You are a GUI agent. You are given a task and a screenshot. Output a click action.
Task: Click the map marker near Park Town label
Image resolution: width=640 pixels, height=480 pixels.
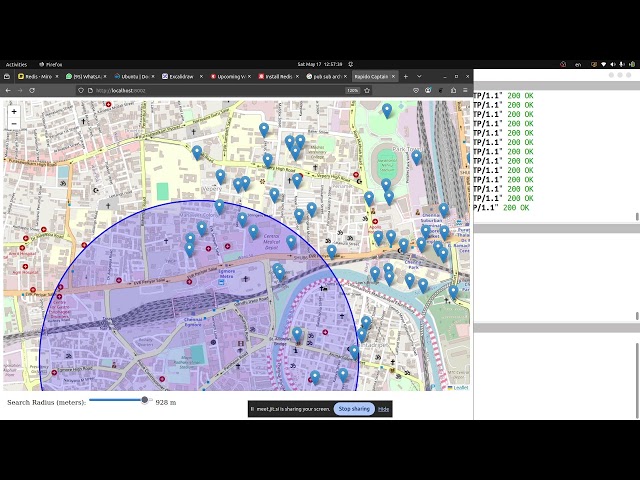(x=417, y=157)
